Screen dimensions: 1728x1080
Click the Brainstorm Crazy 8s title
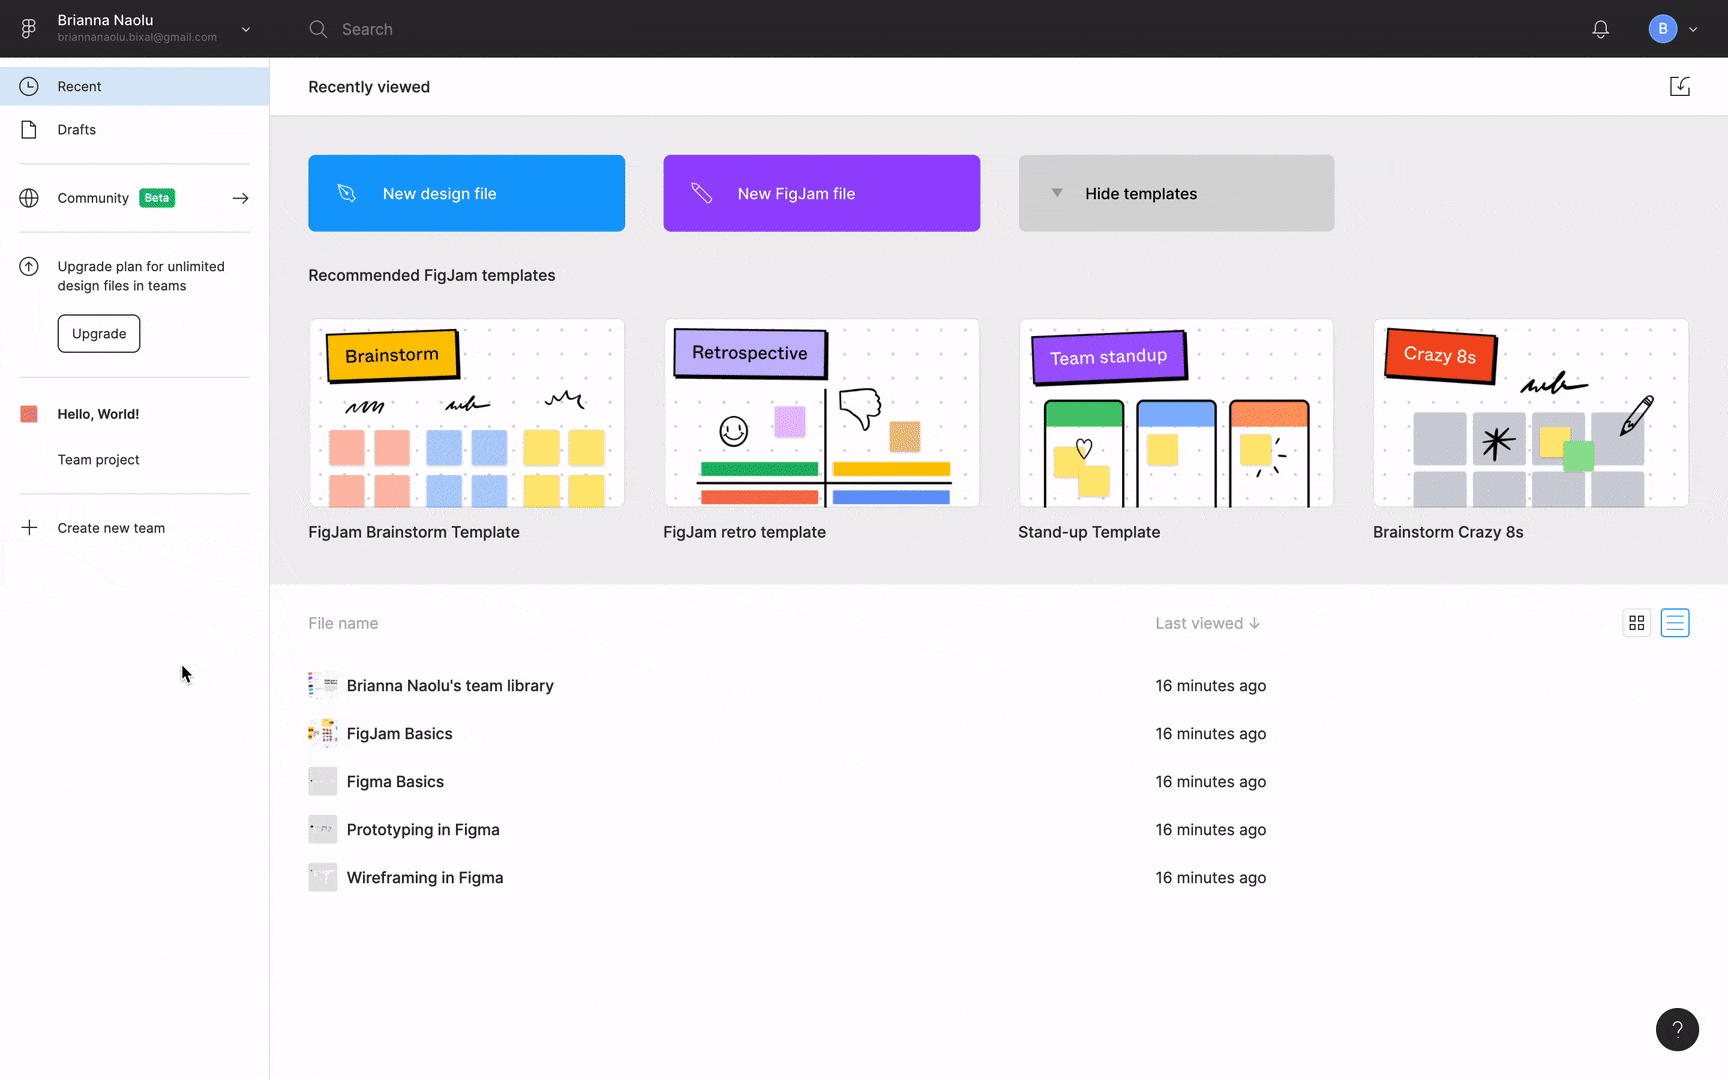click(x=1448, y=532)
